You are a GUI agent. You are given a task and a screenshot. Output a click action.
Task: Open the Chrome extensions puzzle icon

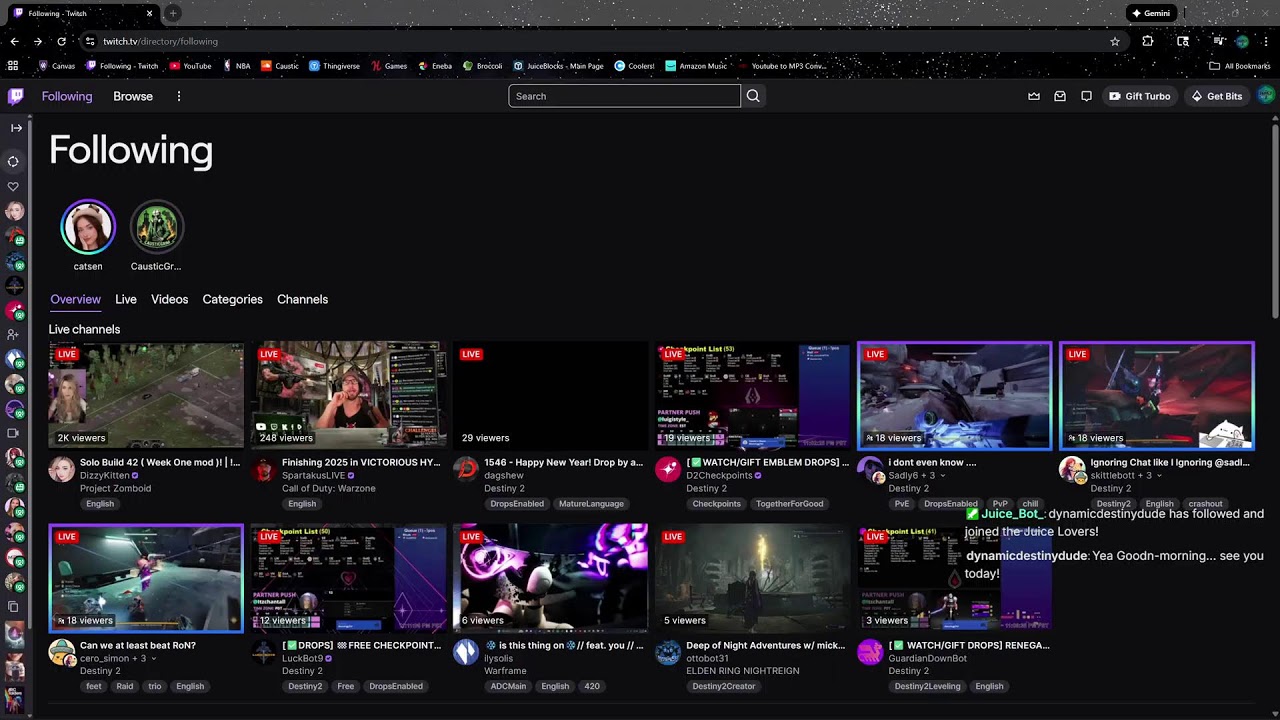[x=1147, y=41]
